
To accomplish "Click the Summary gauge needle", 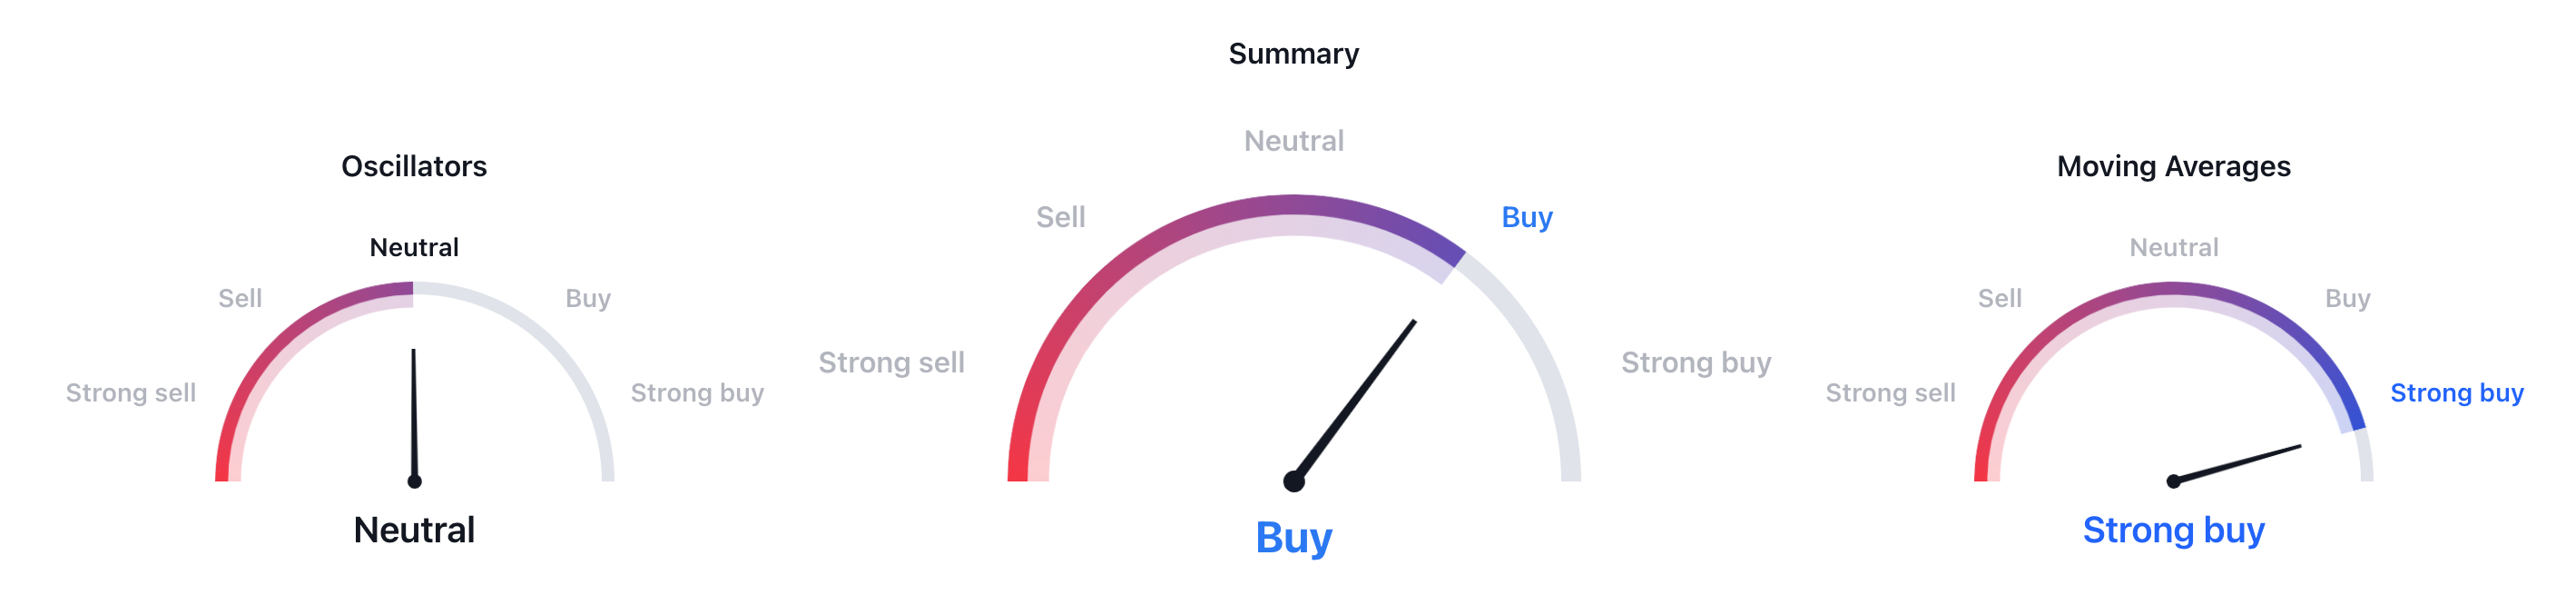I will [x=1354, y=402].
